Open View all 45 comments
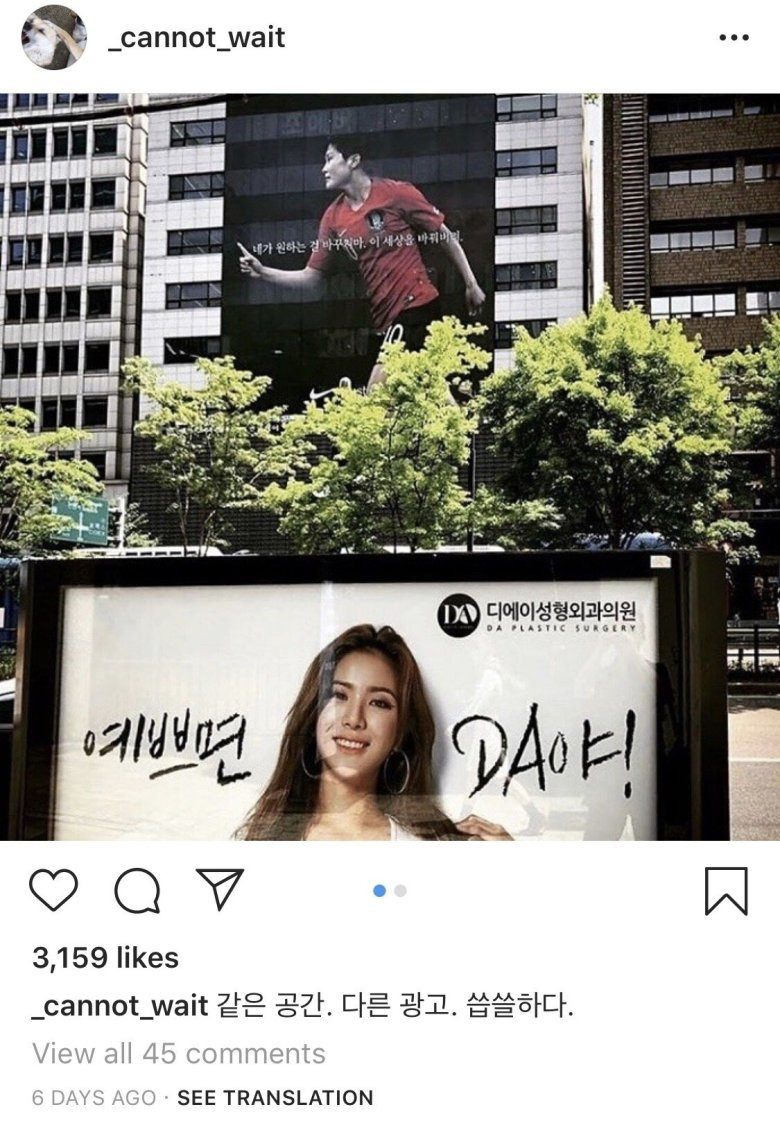The image size is (780, 1132). [x=179, y=1053]
